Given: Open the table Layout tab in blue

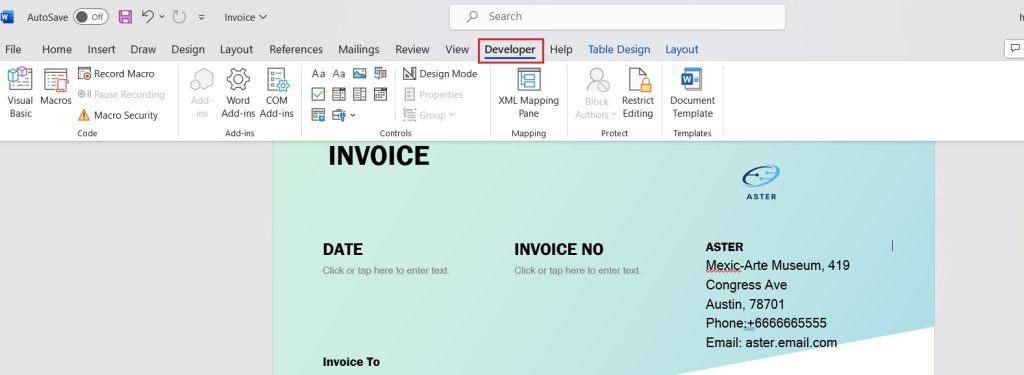Looking at the screenshot, I should click(682, 49).
